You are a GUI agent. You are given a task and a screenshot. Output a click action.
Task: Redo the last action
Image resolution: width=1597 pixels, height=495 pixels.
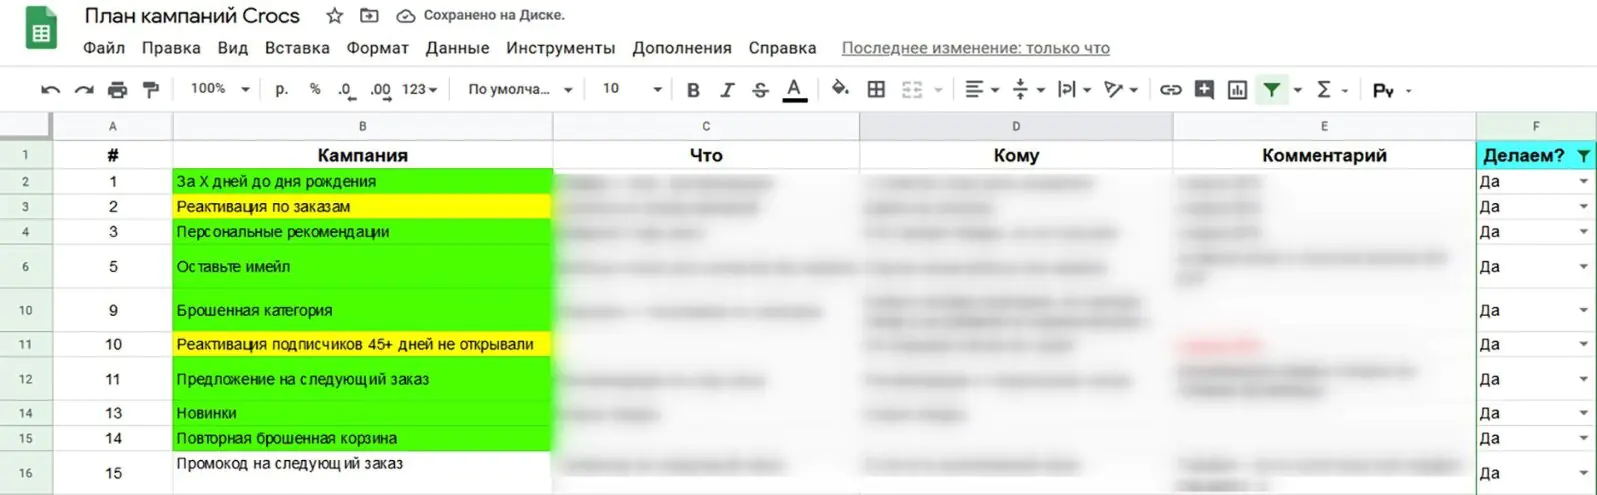click(84, 90)
